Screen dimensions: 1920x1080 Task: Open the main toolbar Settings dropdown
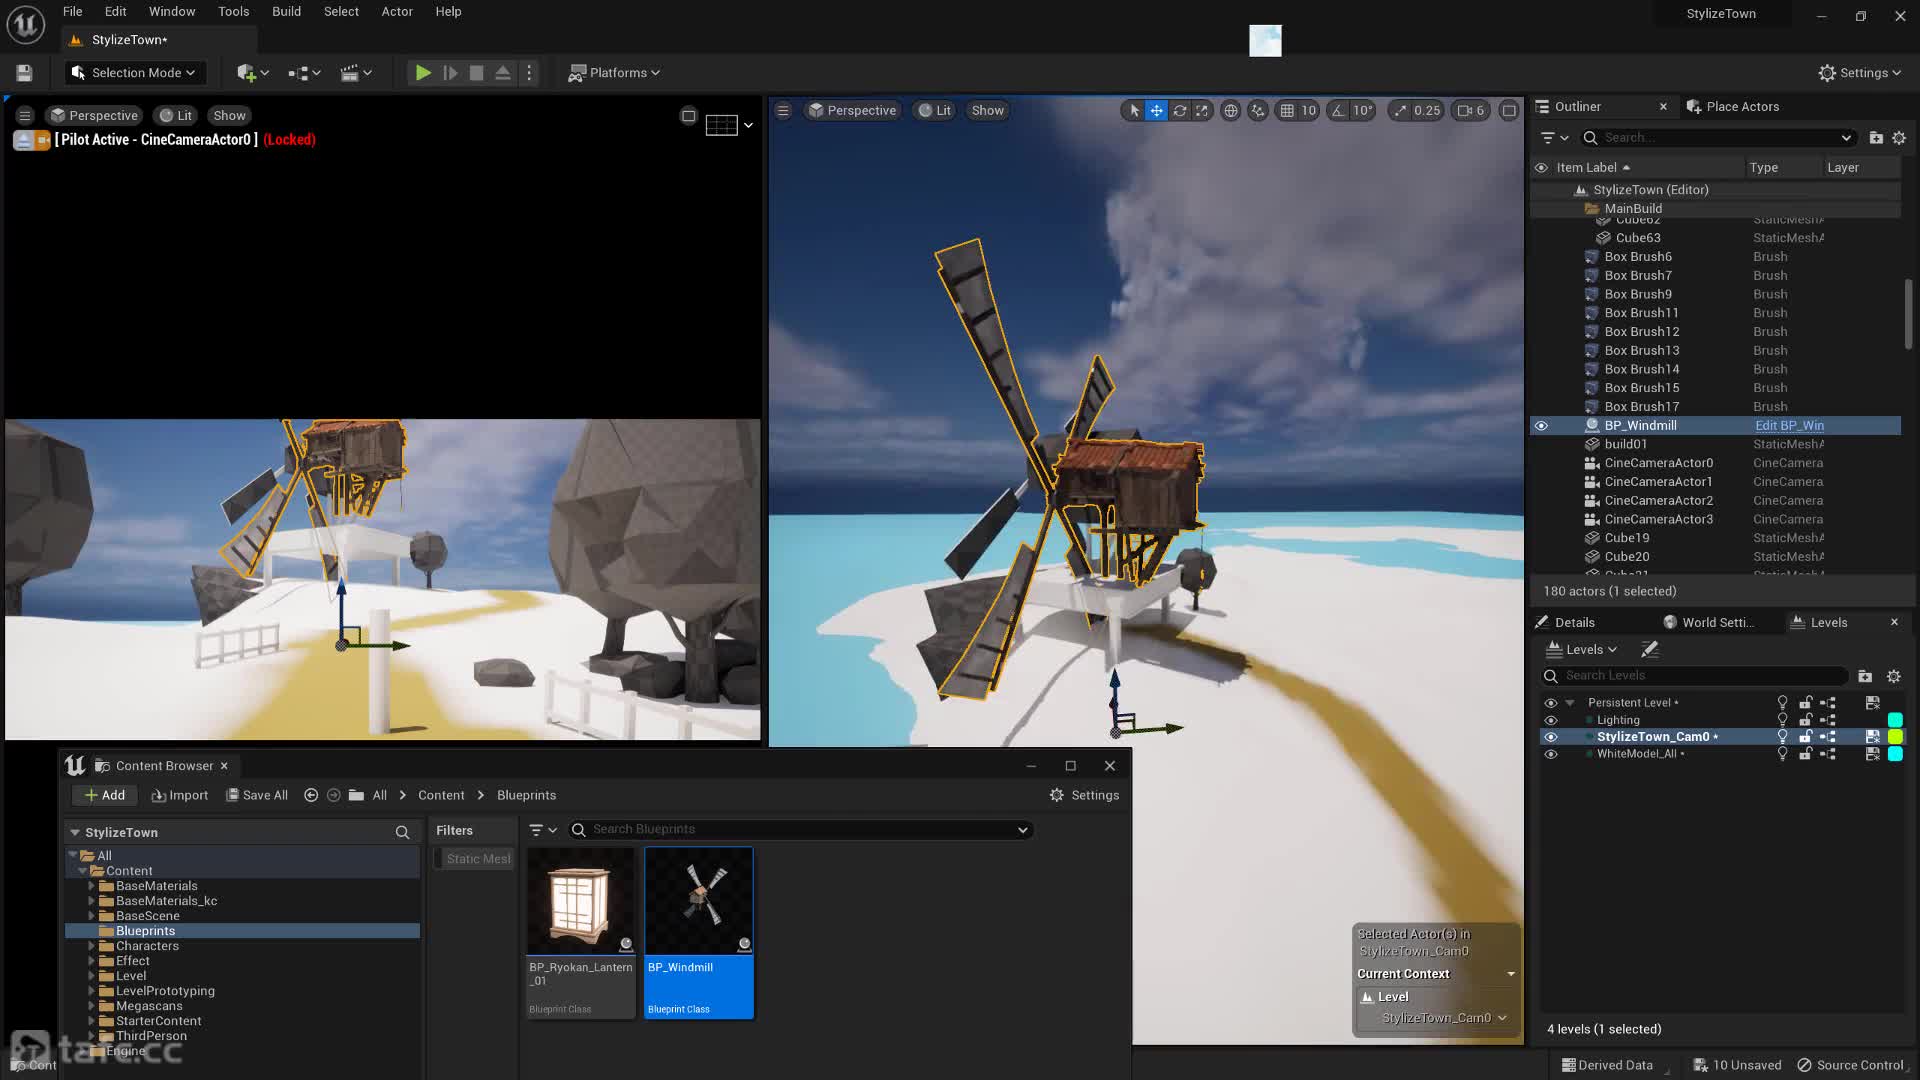coord(1859,73)
